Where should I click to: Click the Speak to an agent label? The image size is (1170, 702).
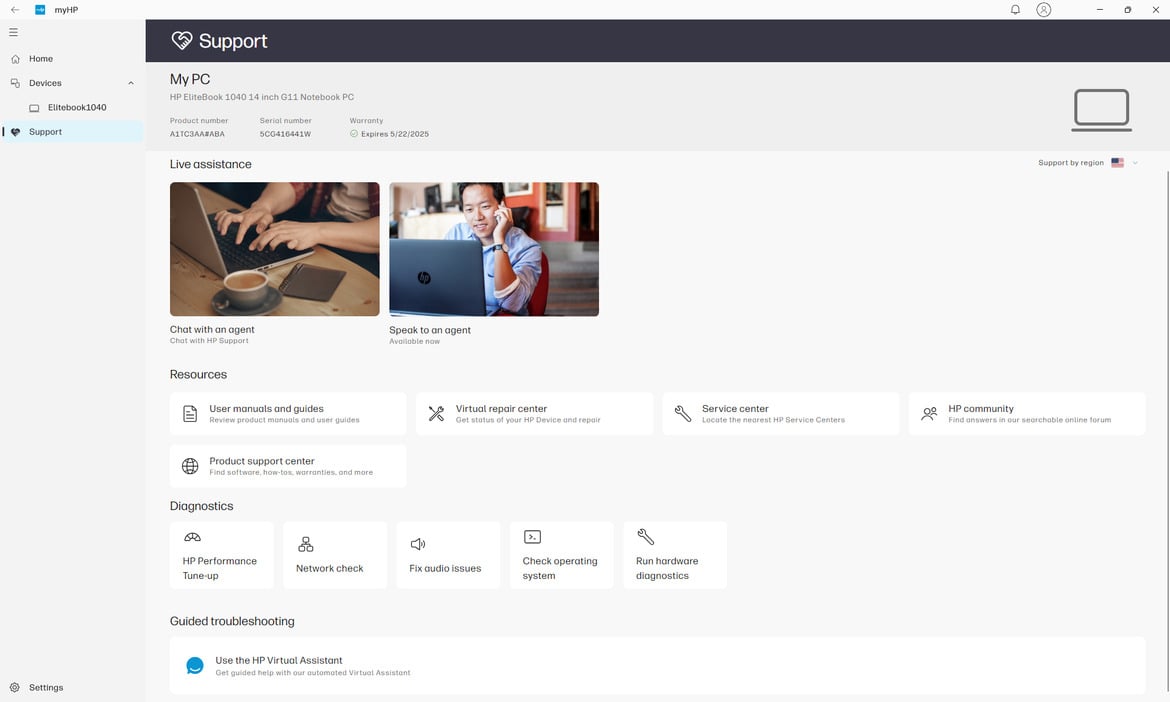(430, 330)
